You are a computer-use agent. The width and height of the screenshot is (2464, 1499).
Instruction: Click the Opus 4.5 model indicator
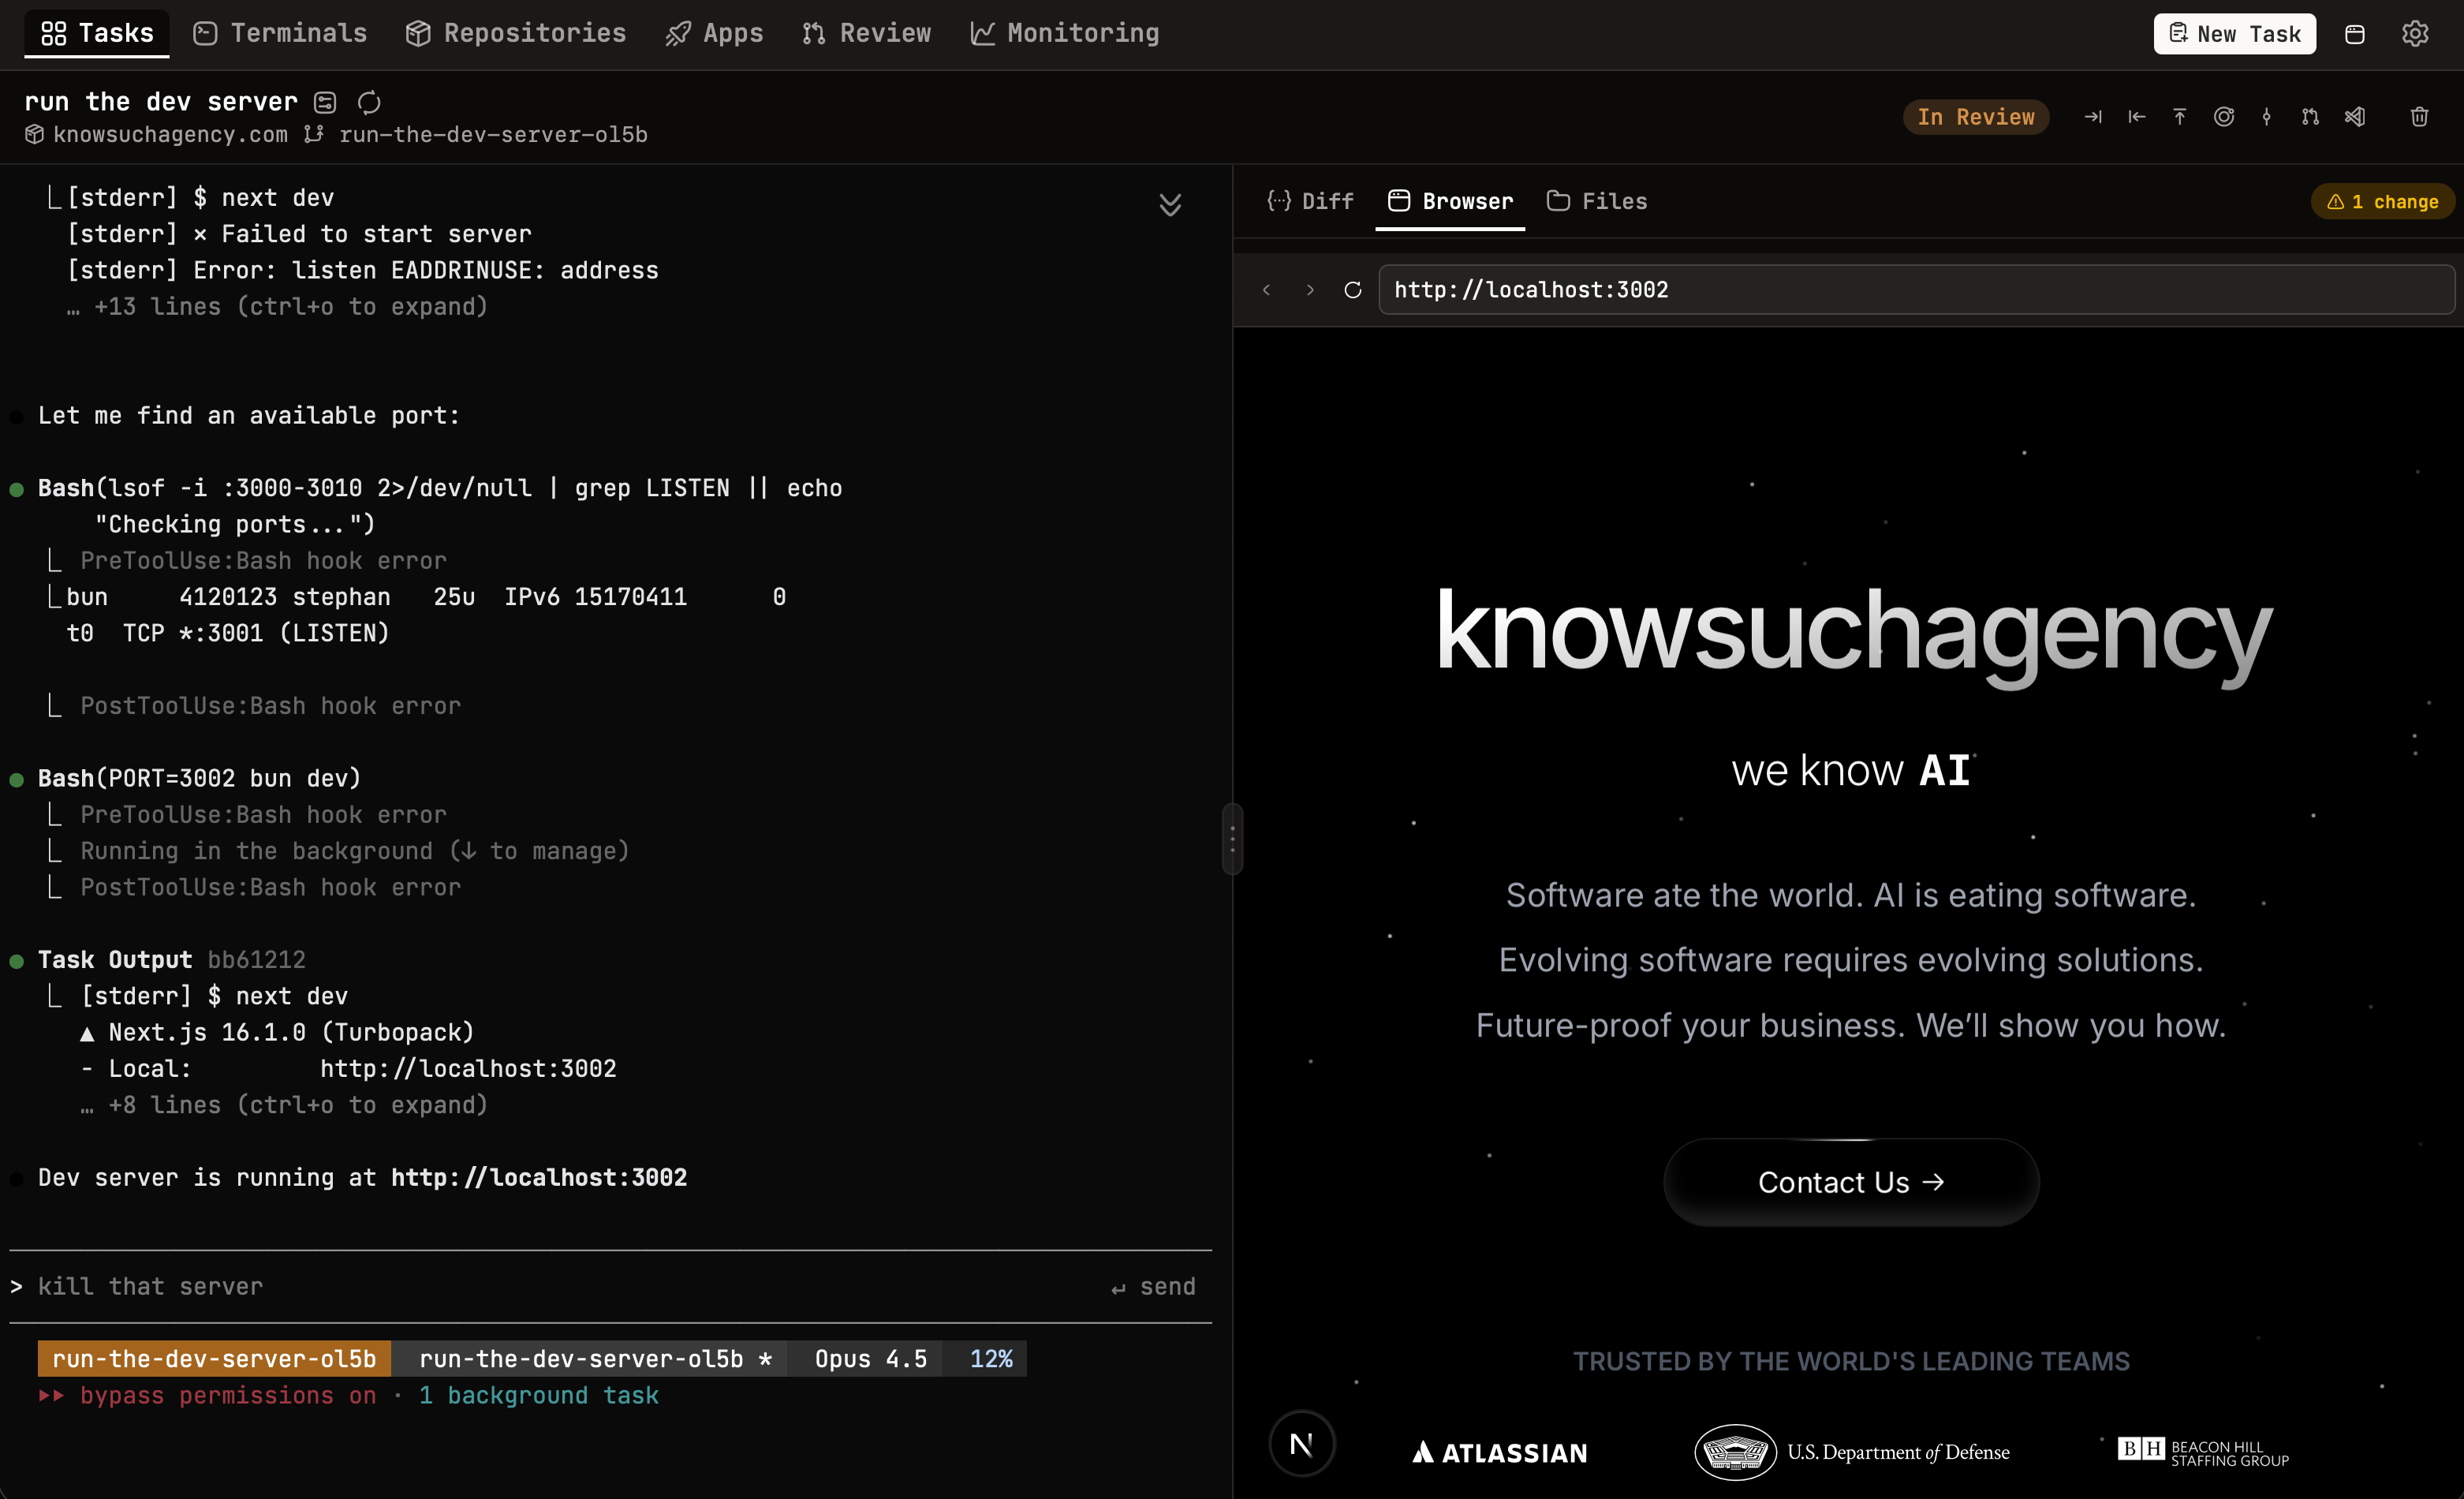870,1359
